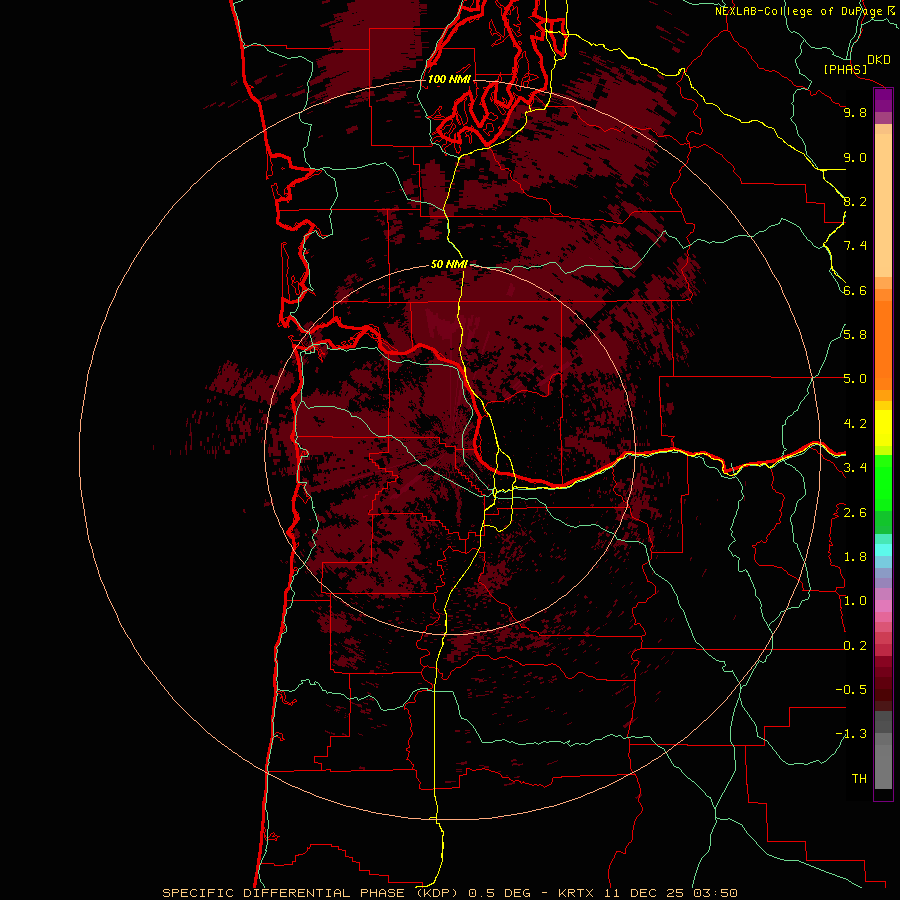Click the 9.8 scale value
This screenshot has width=900, height=900.
[x=855, y=112]
